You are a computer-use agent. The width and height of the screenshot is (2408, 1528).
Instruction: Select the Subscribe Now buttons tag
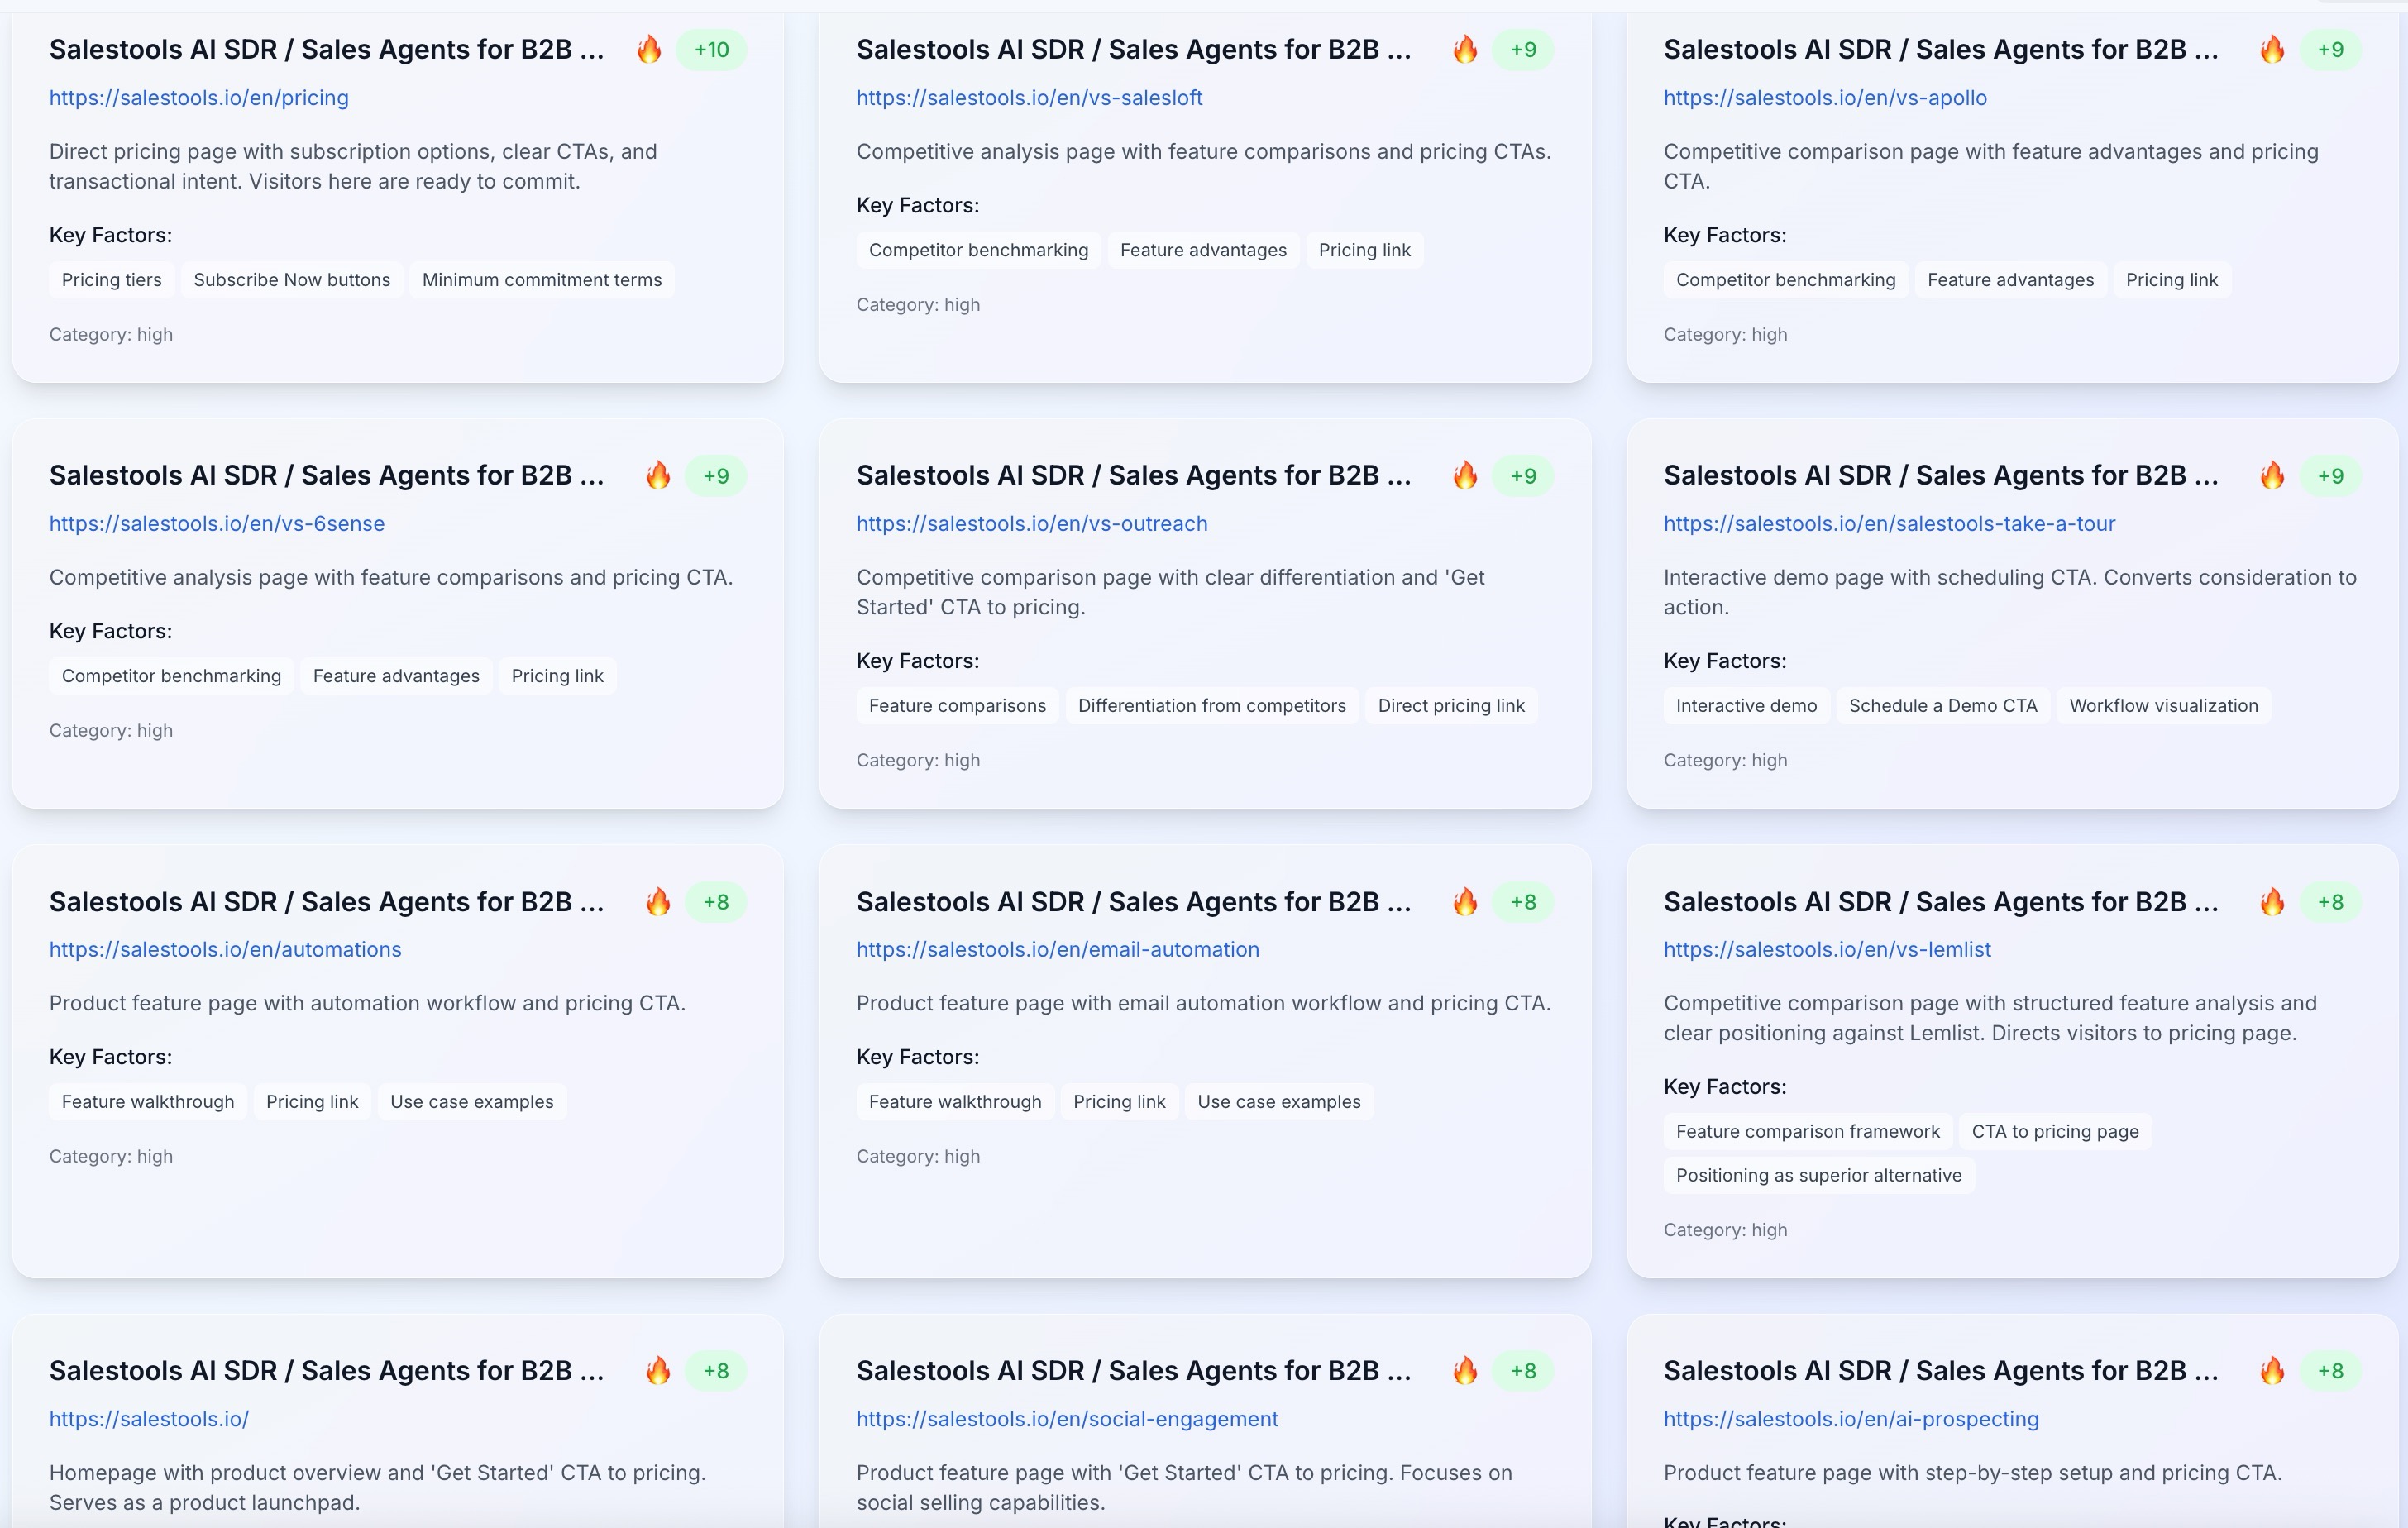(x=292, y=280)
